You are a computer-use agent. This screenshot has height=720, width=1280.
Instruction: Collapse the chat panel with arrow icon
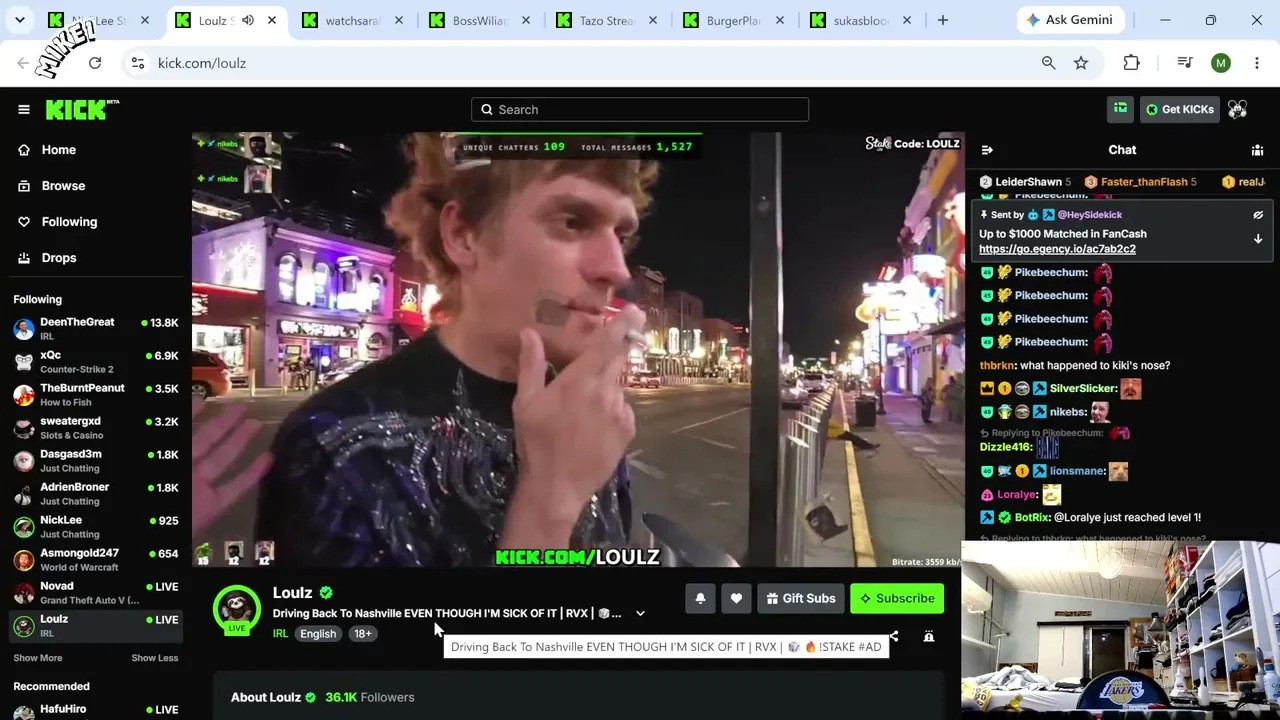[x=987, y=150]
